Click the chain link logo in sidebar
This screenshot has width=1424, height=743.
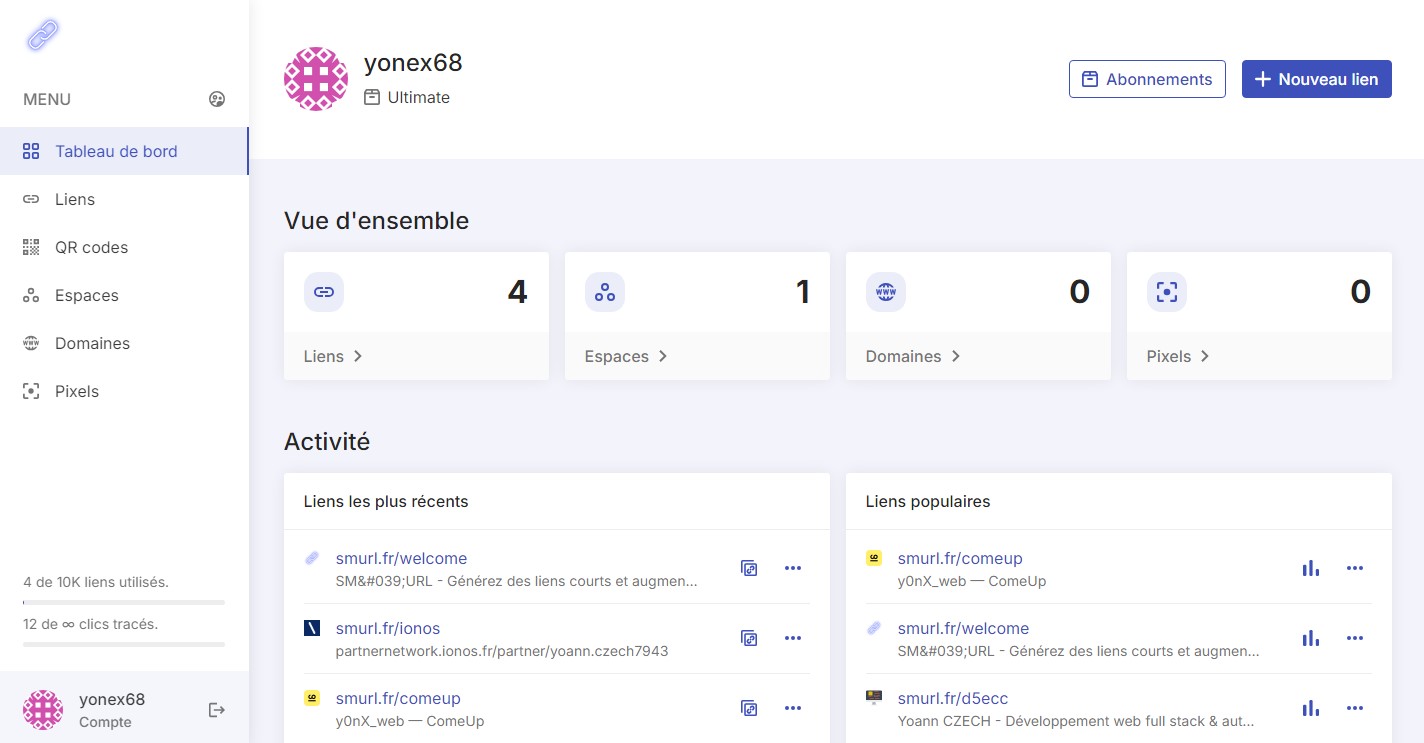tap(43, 35)
